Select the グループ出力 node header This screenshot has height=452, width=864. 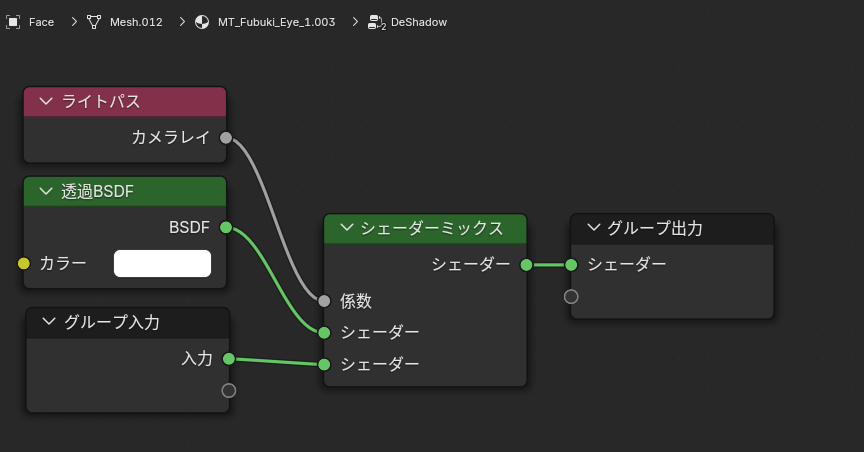pyautogui.click(x=672, y=229)
